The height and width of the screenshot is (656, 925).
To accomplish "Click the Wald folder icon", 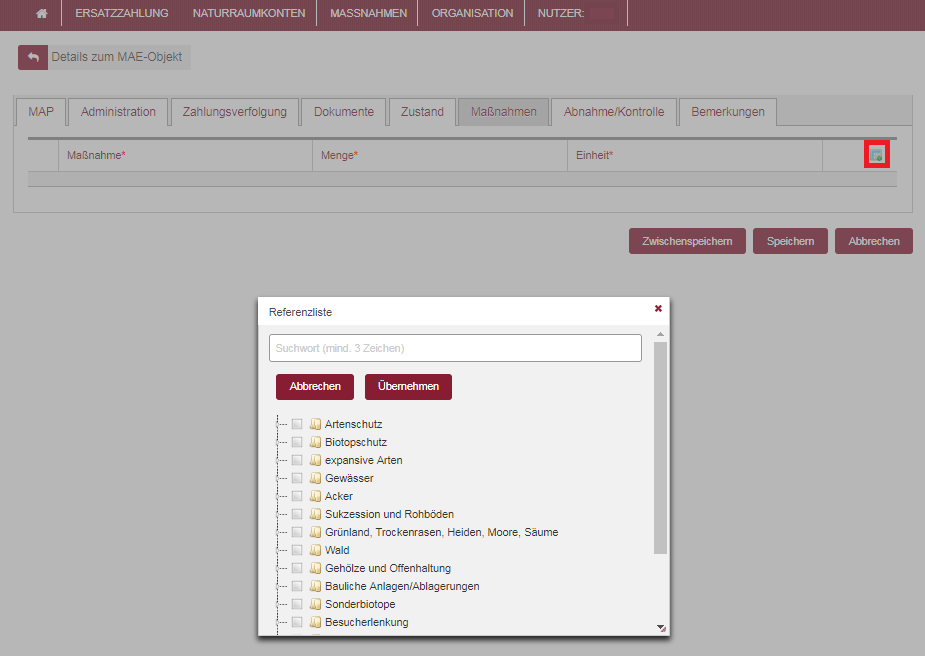I will pos(315,550).
